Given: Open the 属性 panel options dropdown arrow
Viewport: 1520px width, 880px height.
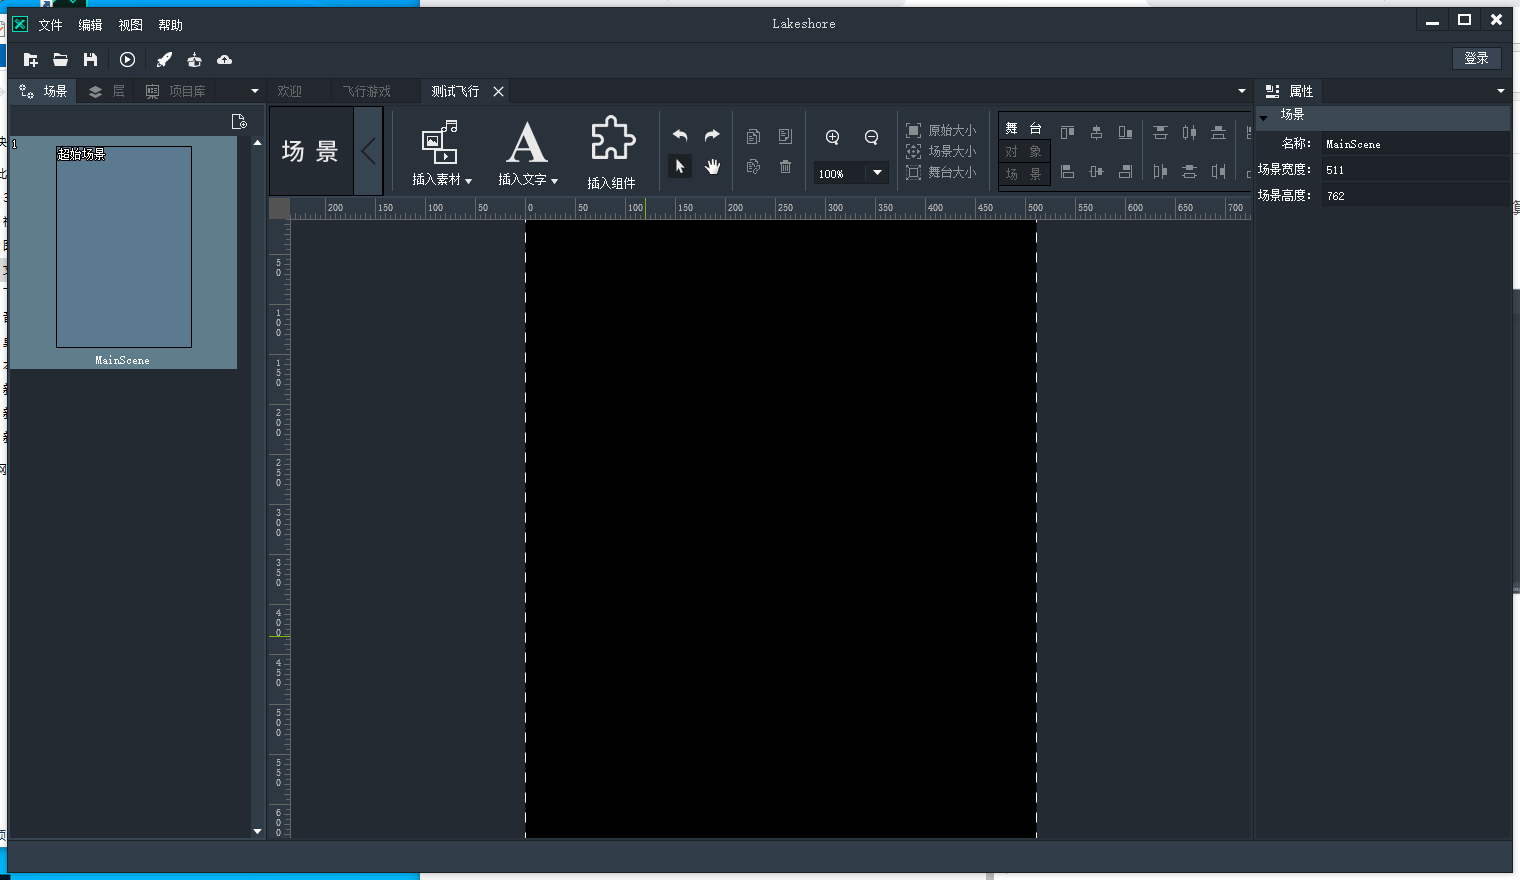Looking at the screenshot, I should [x=1501, y=91].
